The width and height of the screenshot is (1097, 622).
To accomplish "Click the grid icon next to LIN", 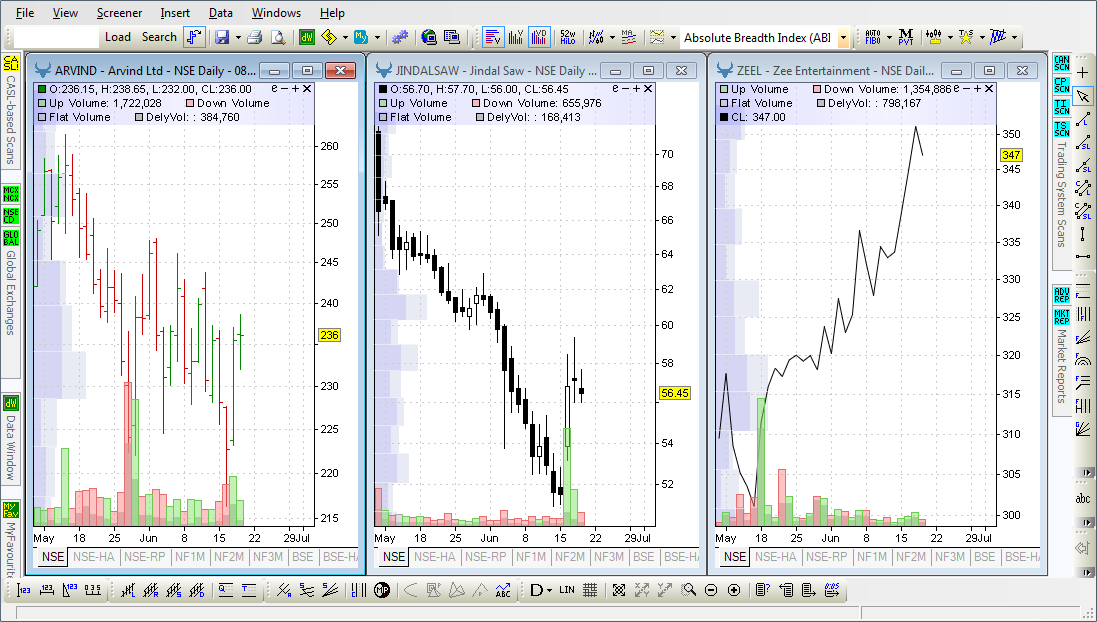I will (x=590, y=590).
